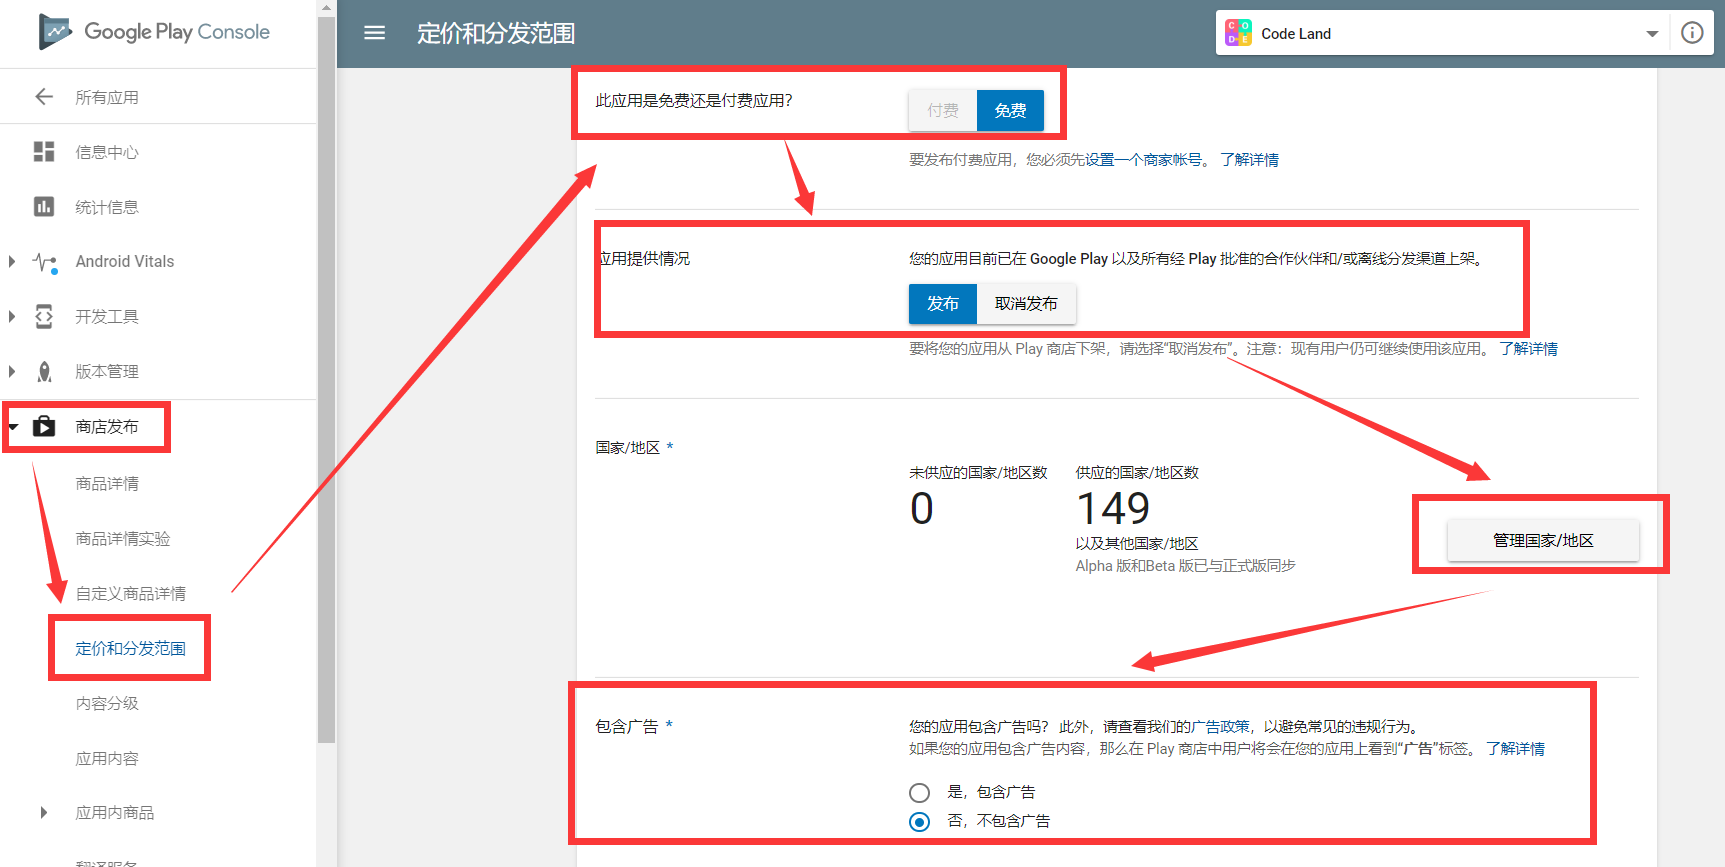The height and width of the screenshot is (867, 1725).
Task: Choose radio button 是，包含广告
Action: coord(919,793)
